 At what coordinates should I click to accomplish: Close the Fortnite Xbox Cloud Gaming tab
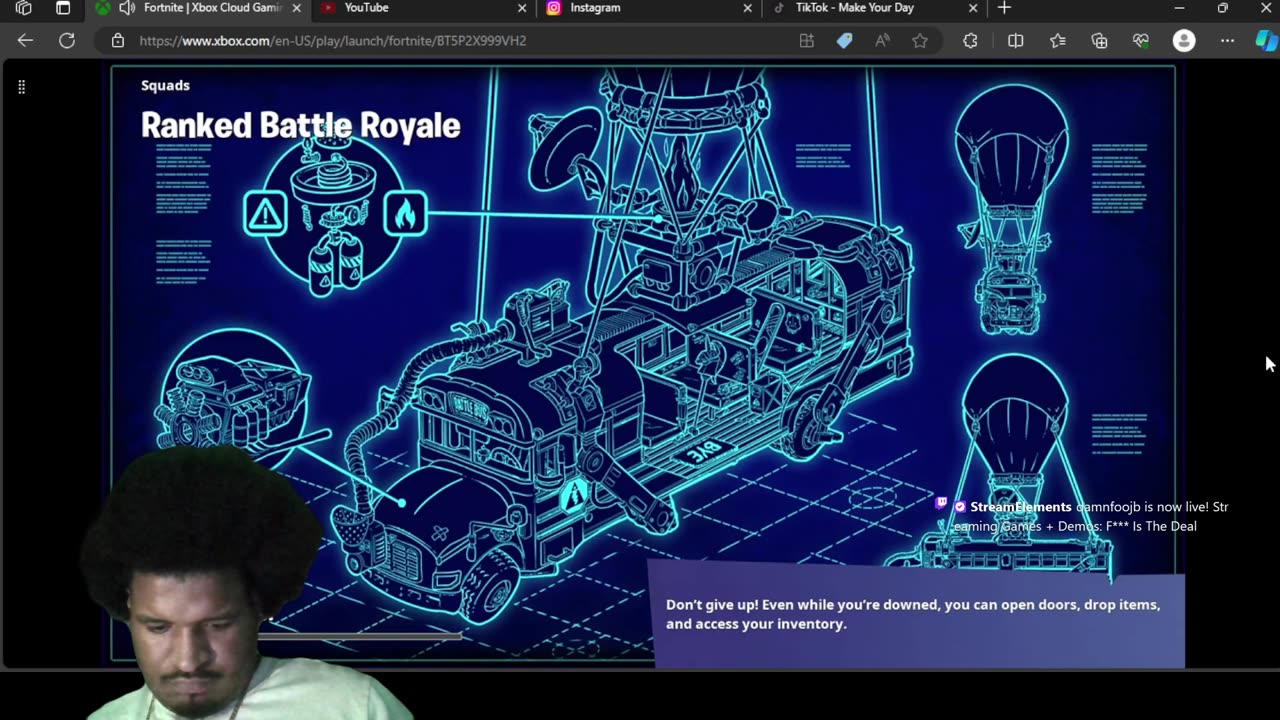pos(296,8)
